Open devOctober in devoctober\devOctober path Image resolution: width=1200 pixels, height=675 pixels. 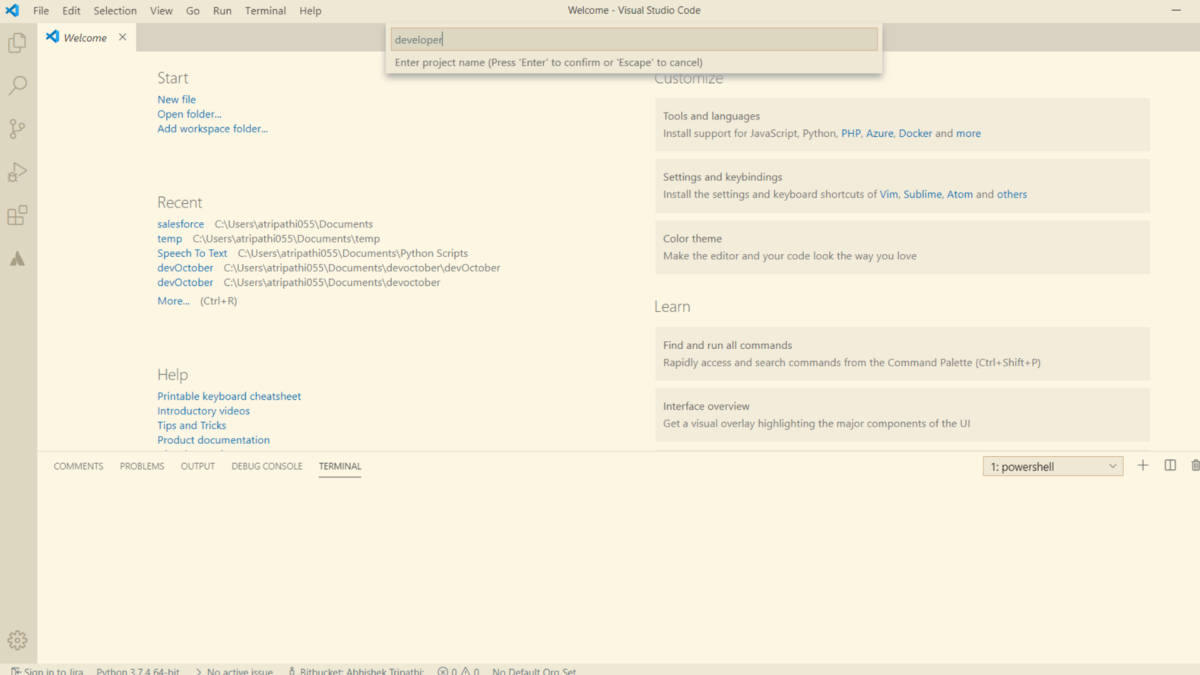pyautogui.click(x=185, y=268)
